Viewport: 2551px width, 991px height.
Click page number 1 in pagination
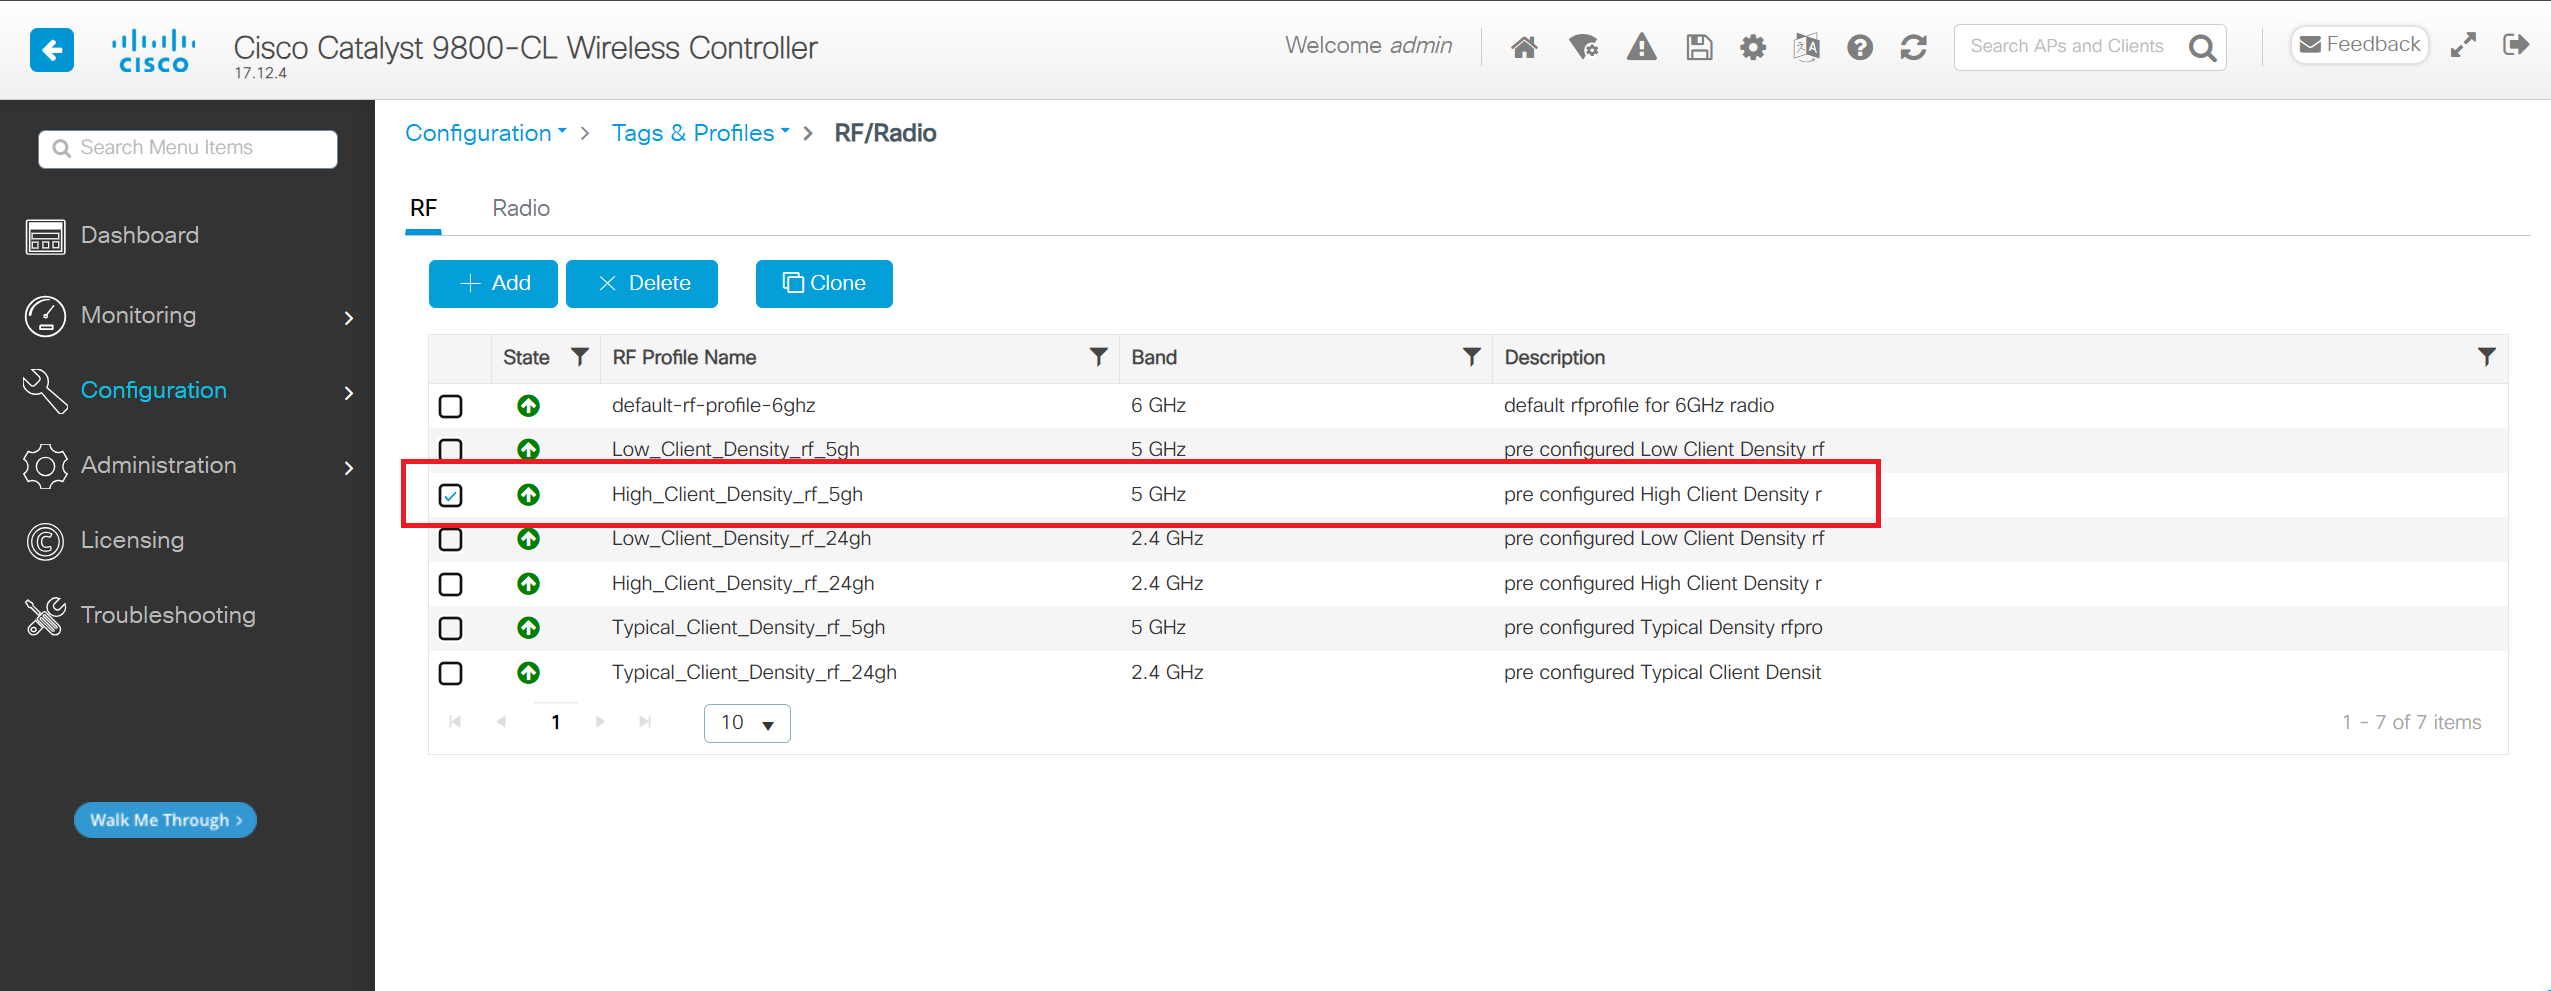(x=556, y=723)
